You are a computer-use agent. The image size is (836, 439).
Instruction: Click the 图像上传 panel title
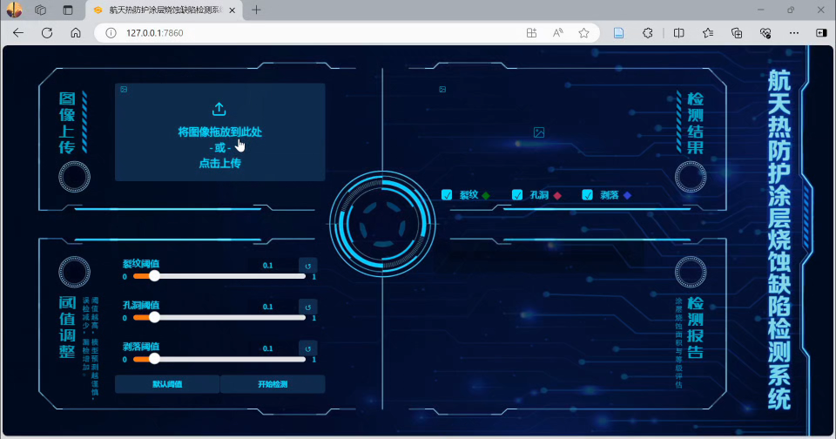67,123
